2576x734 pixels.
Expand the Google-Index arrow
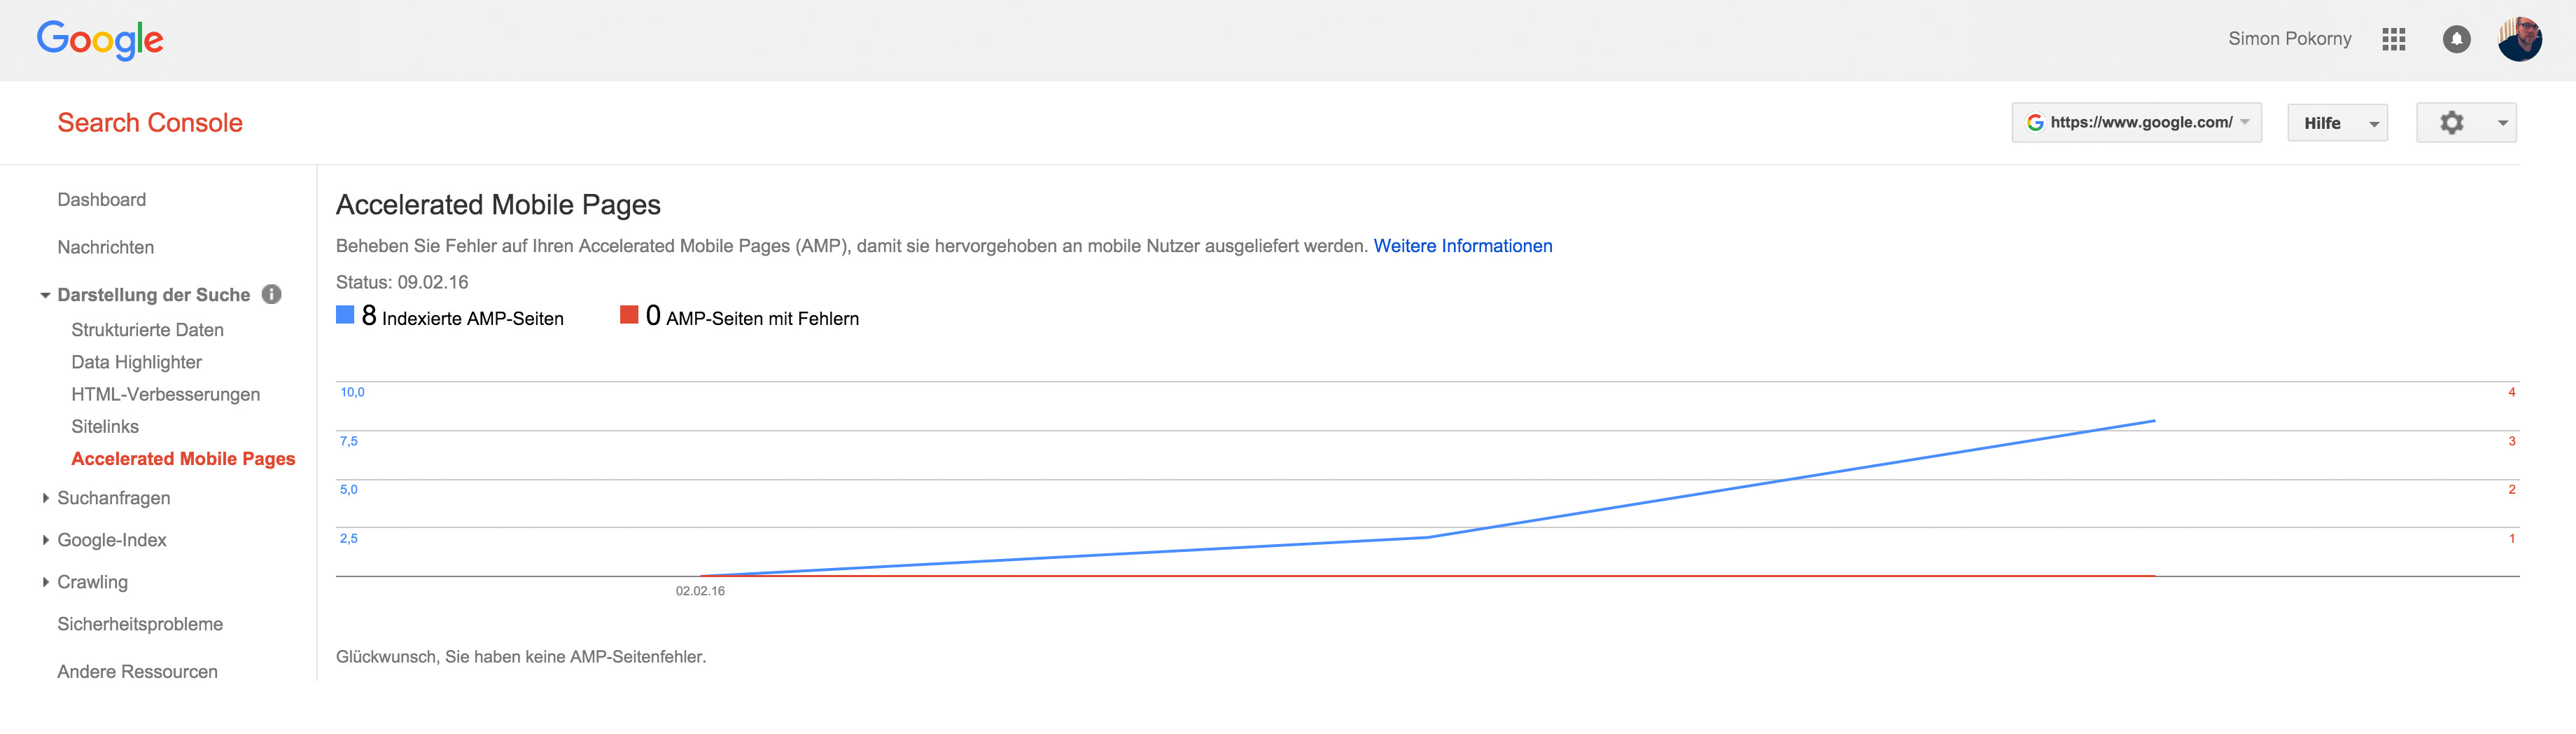tap(45, 540)
